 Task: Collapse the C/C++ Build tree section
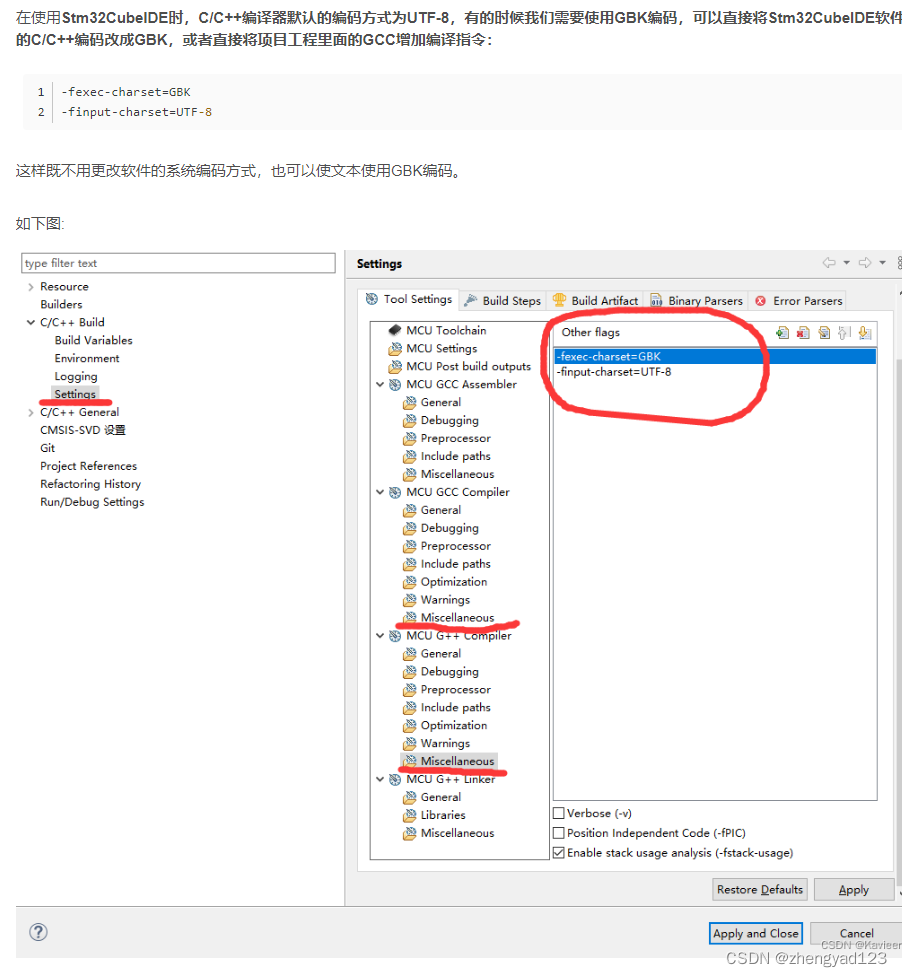29,321
